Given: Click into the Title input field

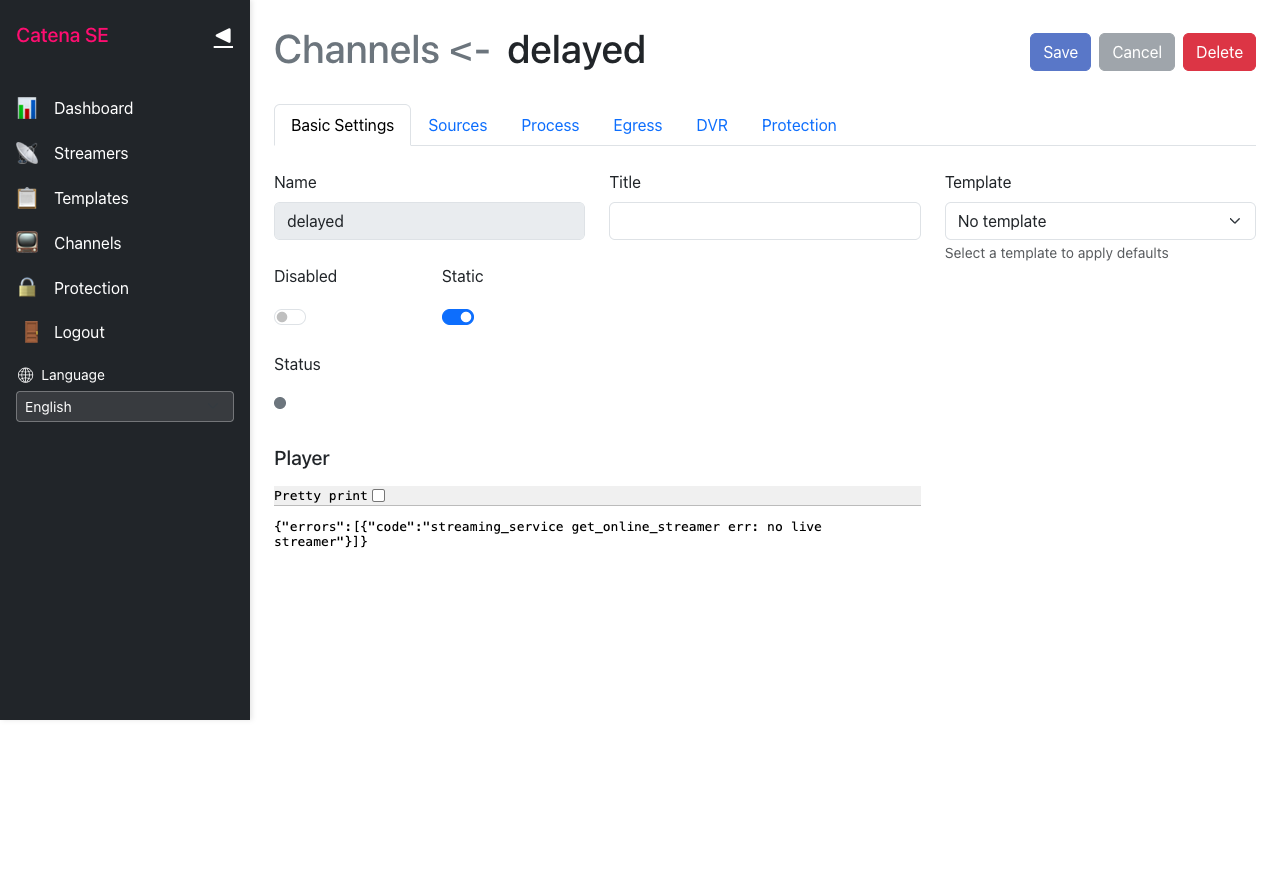Looking at the screenshot, I should (764, 221).
